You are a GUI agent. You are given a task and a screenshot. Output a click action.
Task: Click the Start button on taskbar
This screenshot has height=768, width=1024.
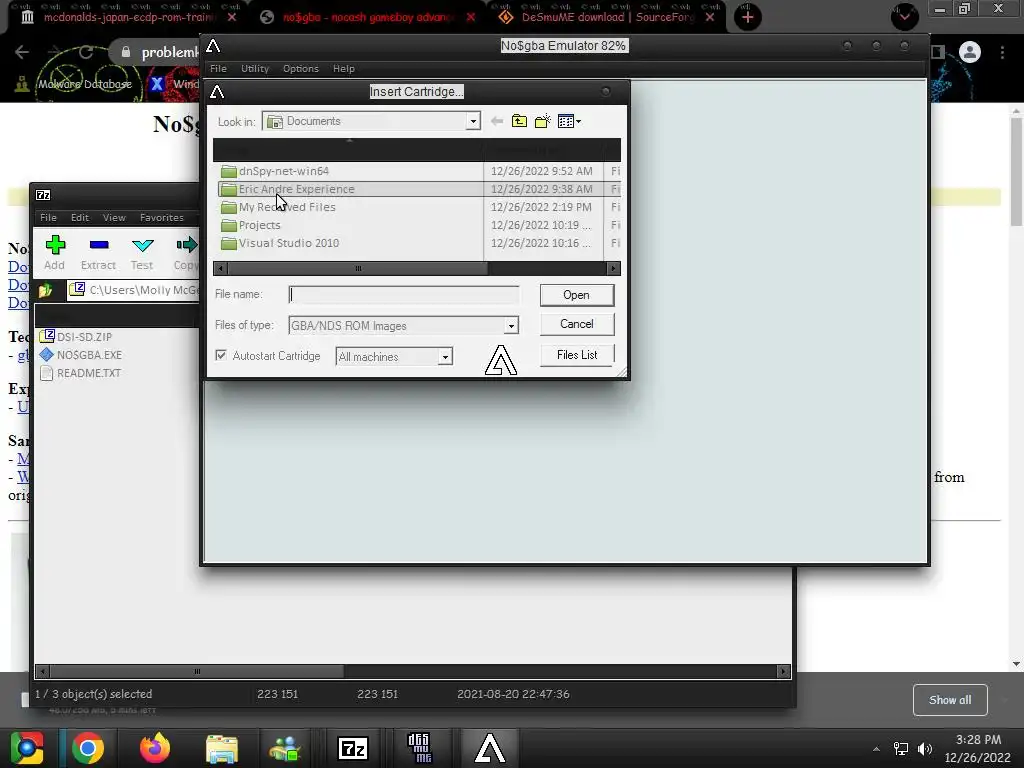pos(26,748)
